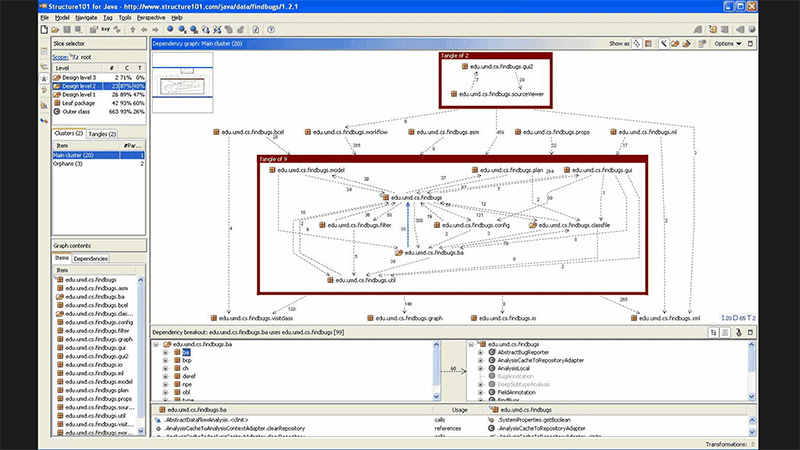Click the orange package icon in graph toolbar
800x450 pixels.
(675, 44)
